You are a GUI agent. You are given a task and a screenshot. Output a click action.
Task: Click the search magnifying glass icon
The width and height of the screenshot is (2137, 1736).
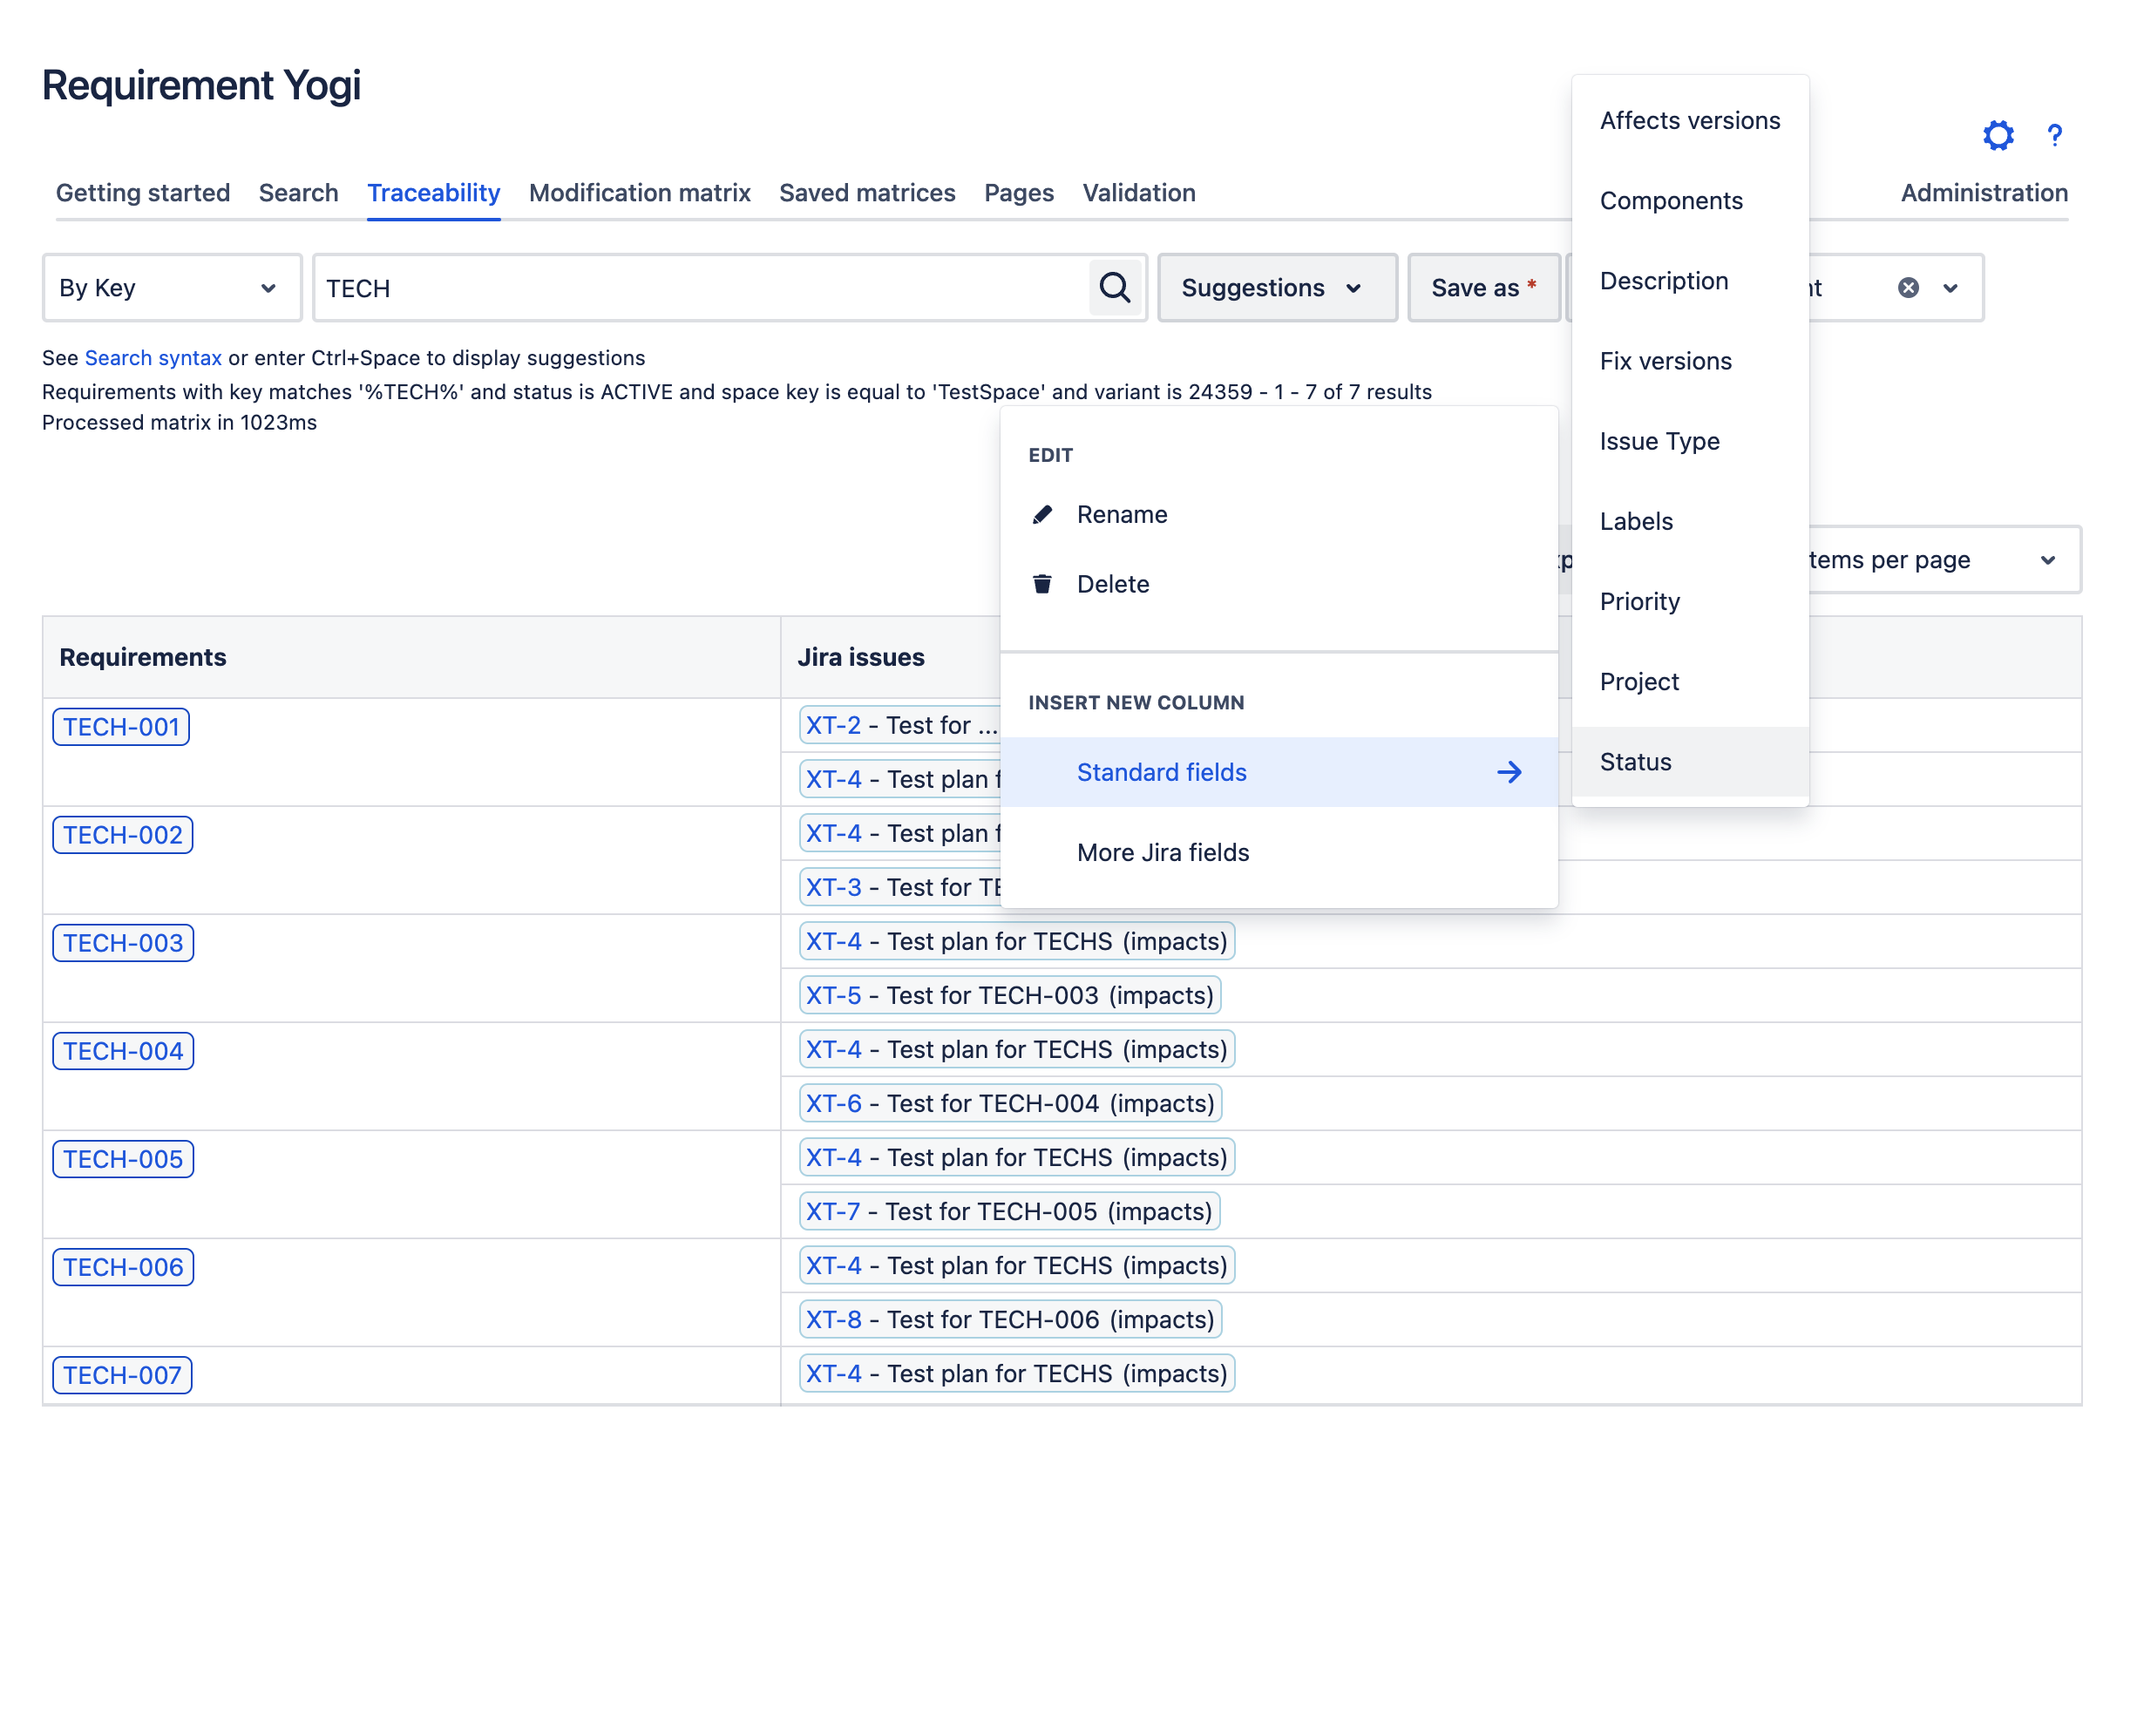[1114, 288]
